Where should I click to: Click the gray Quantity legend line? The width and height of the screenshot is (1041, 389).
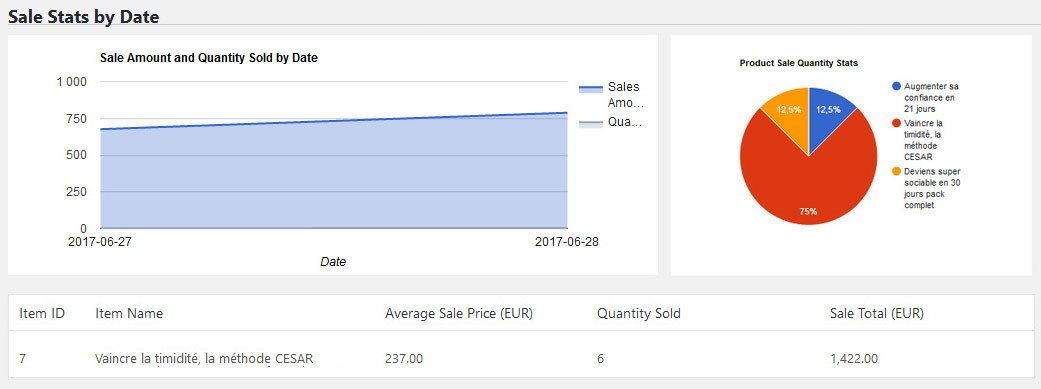pyautogui.click(x=590, y=123)
